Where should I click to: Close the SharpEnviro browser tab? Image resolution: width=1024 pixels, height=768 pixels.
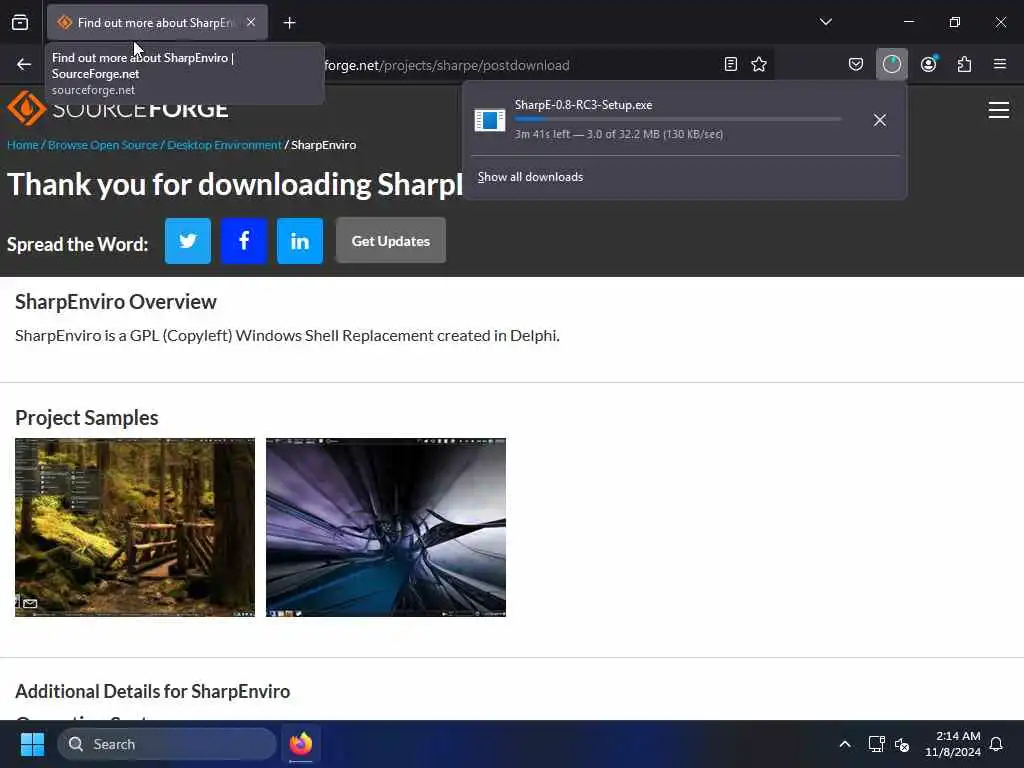coord(251,22)
